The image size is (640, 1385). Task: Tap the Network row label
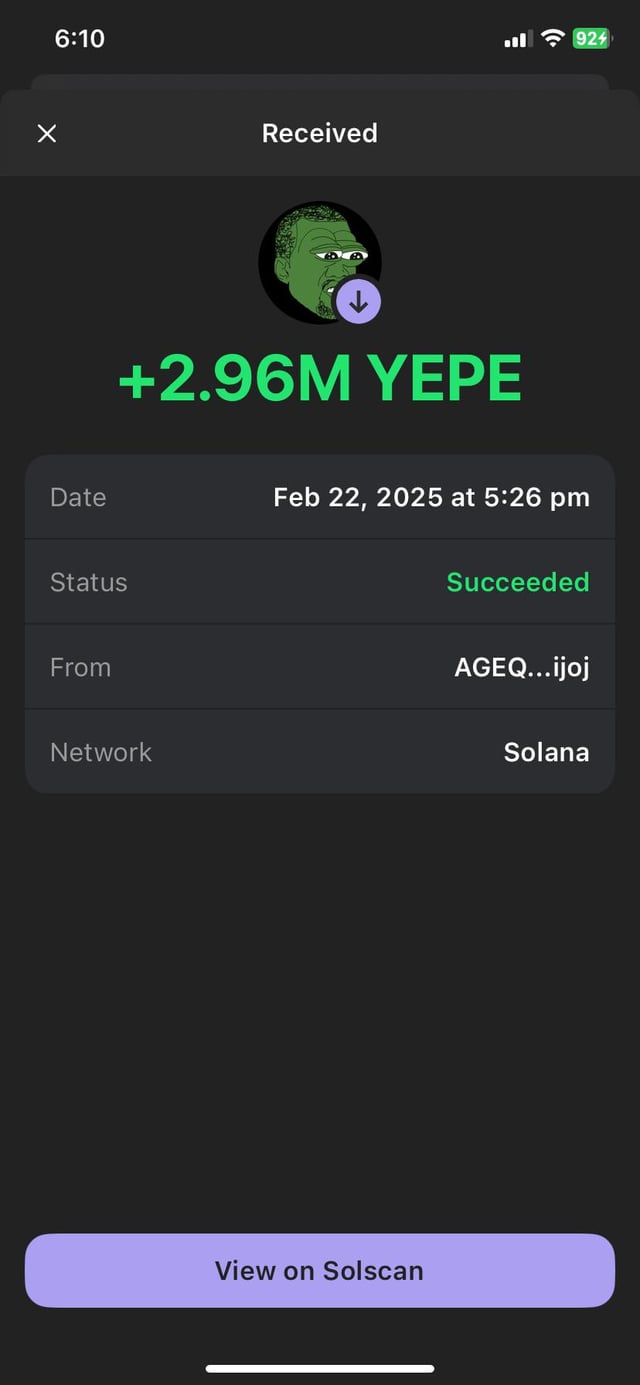click(x=101, y=752)
